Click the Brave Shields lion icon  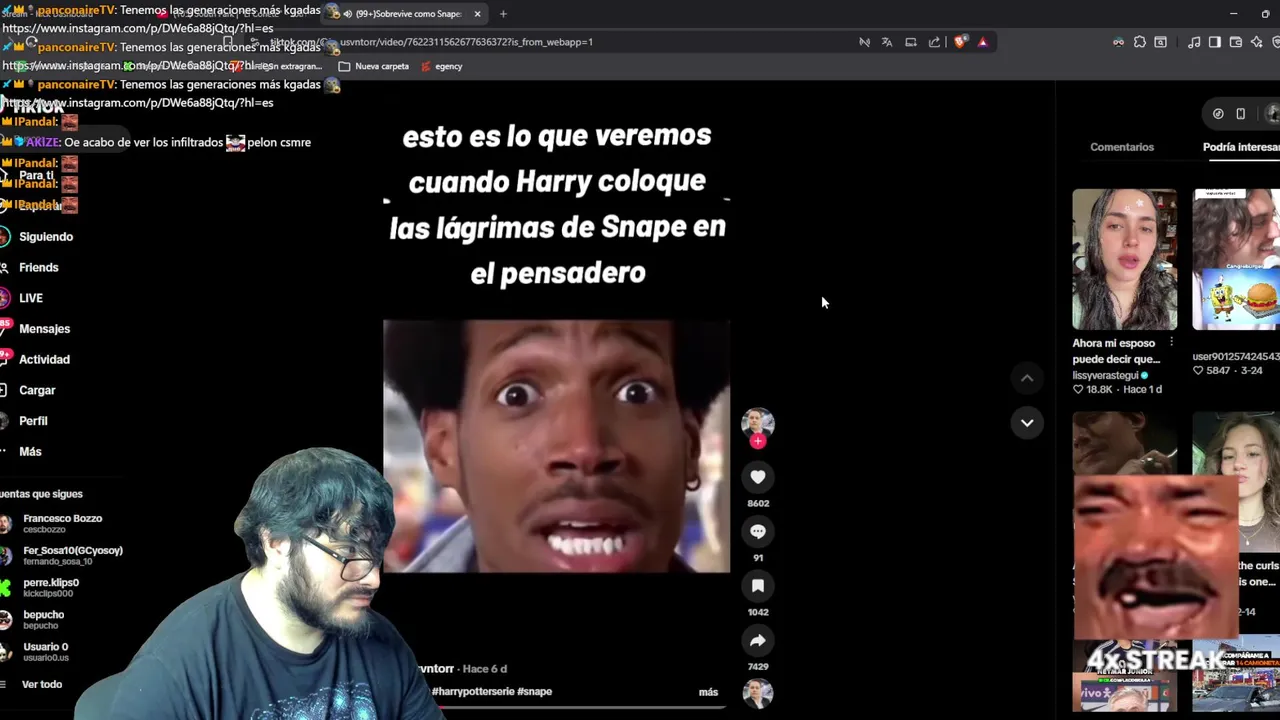(960, 42)
